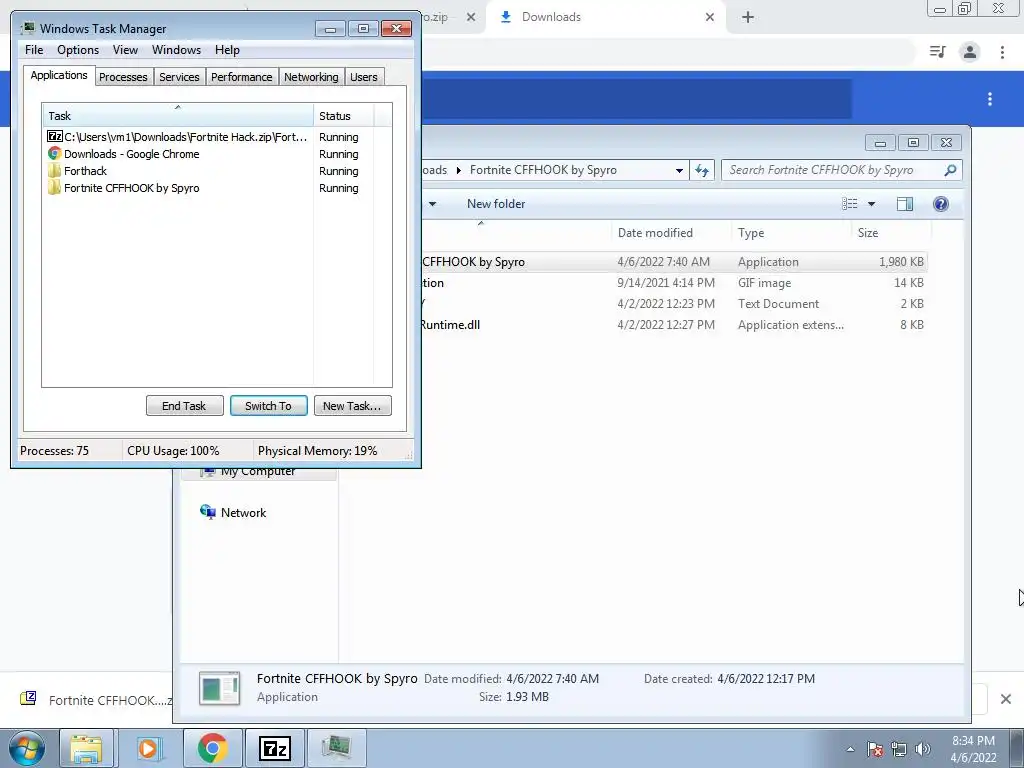This screenshot has height=768, width=1024.
Task: Open the File menu in Task Manager
Action: click(34, 50)
